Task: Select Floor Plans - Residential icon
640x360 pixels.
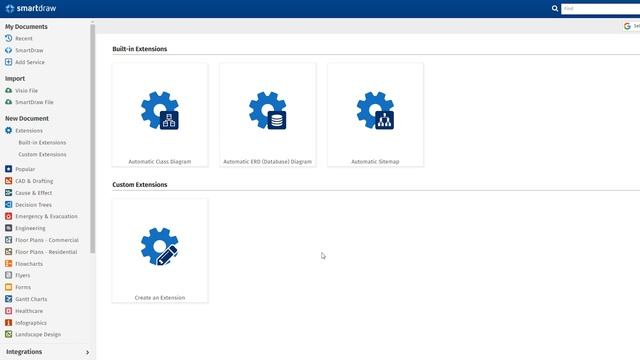Action: tap(9, 252)
